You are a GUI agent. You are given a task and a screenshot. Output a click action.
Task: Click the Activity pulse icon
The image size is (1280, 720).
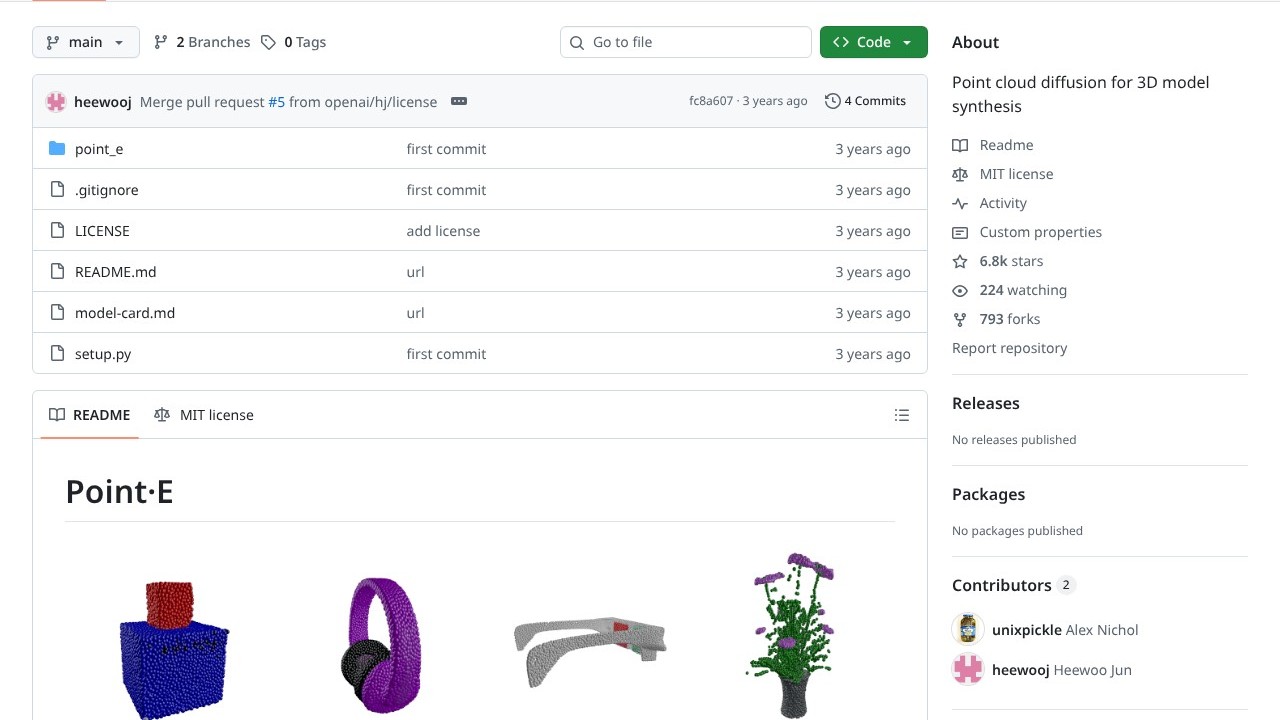tap(960, 203)
